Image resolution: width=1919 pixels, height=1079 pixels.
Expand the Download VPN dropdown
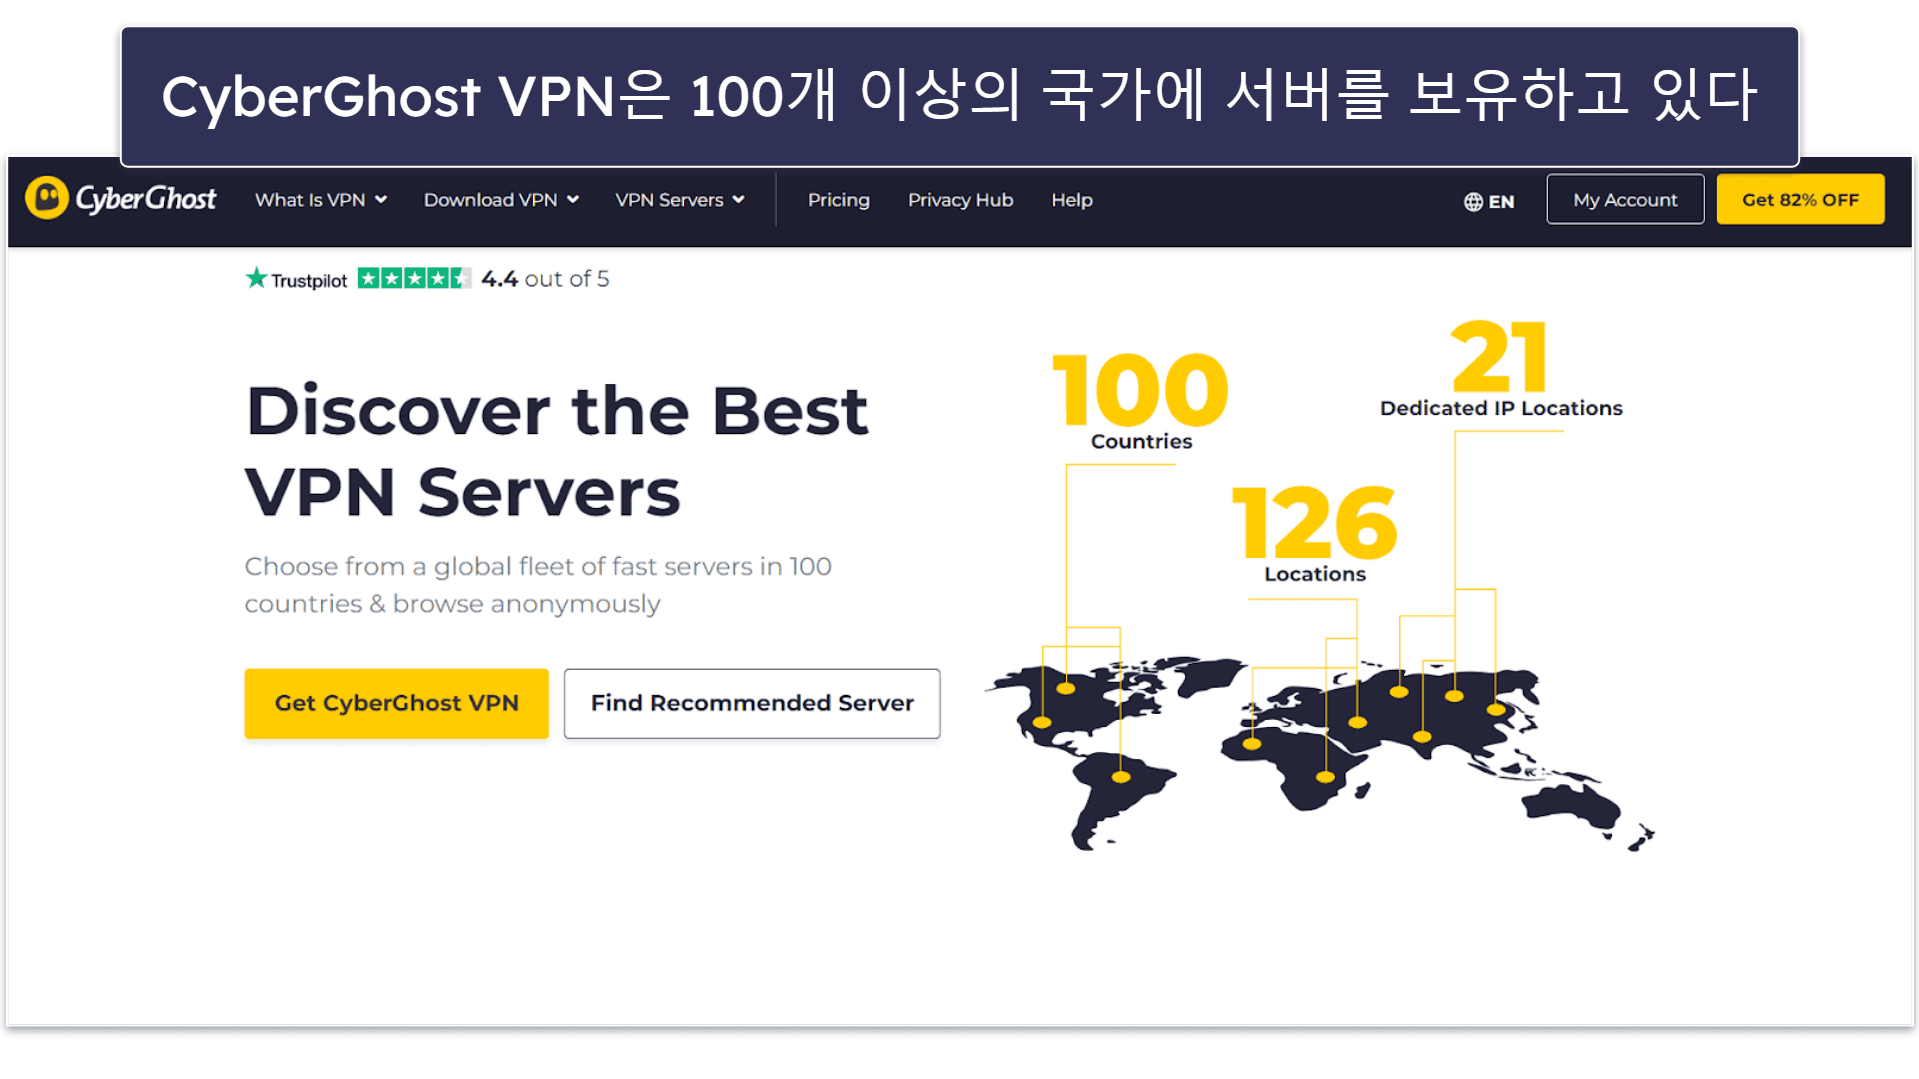(501, 200)
